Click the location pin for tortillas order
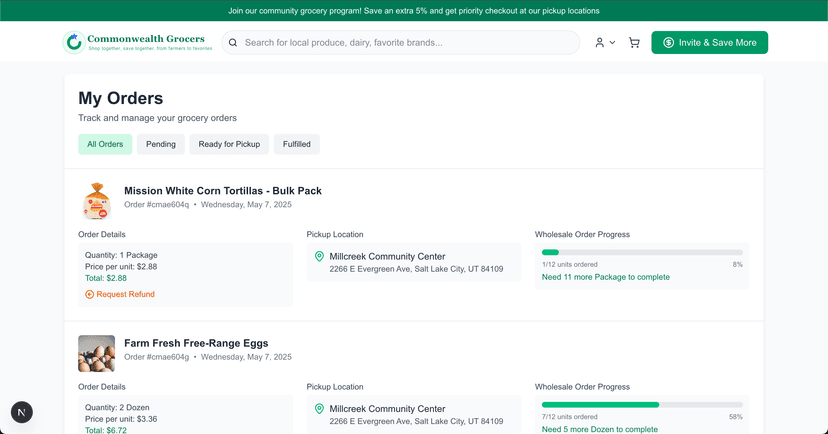This screenshot has height=434, width=828. [319, 257]
